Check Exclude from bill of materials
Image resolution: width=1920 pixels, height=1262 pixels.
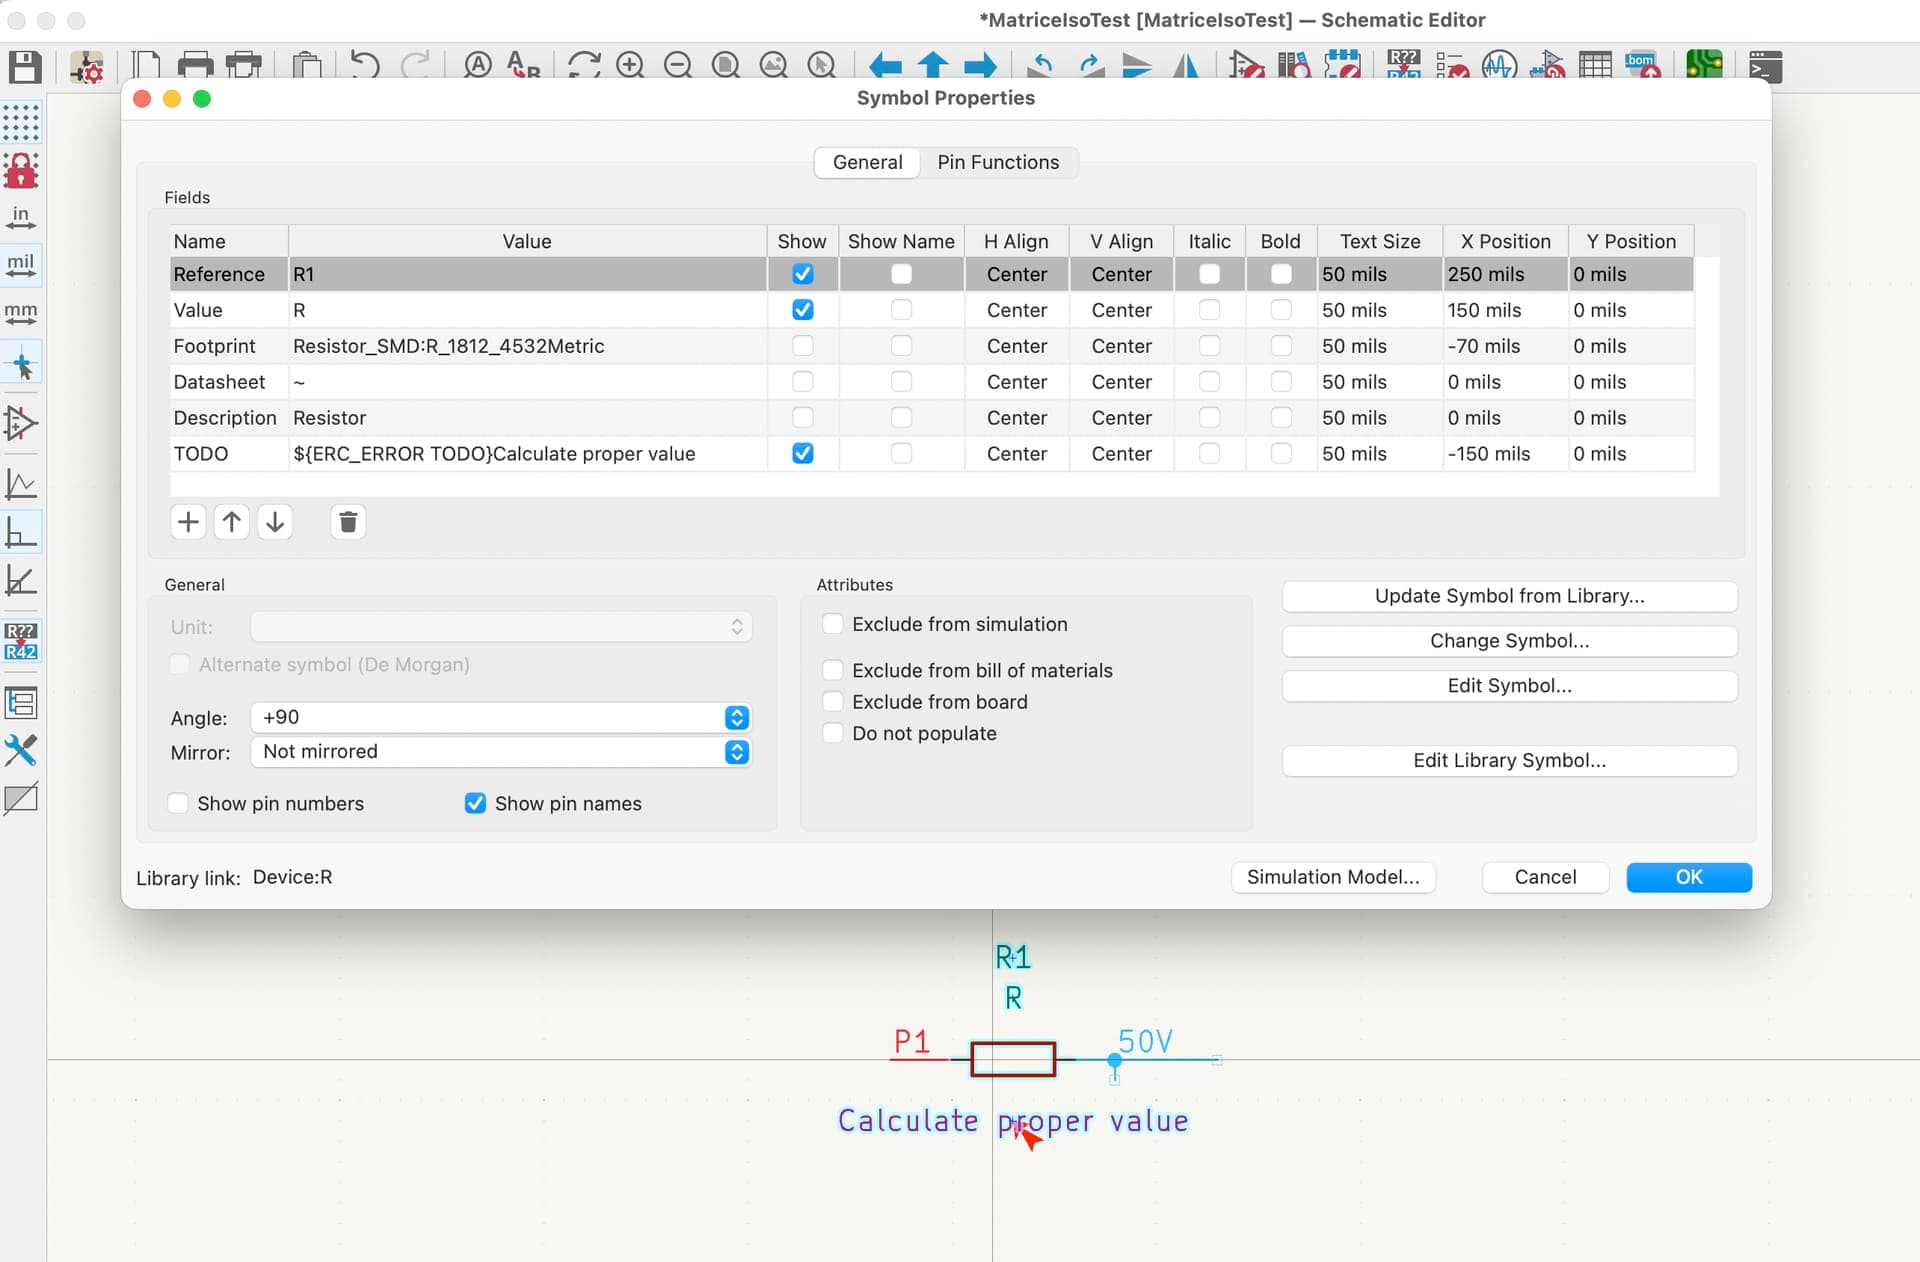click(832, 670)
